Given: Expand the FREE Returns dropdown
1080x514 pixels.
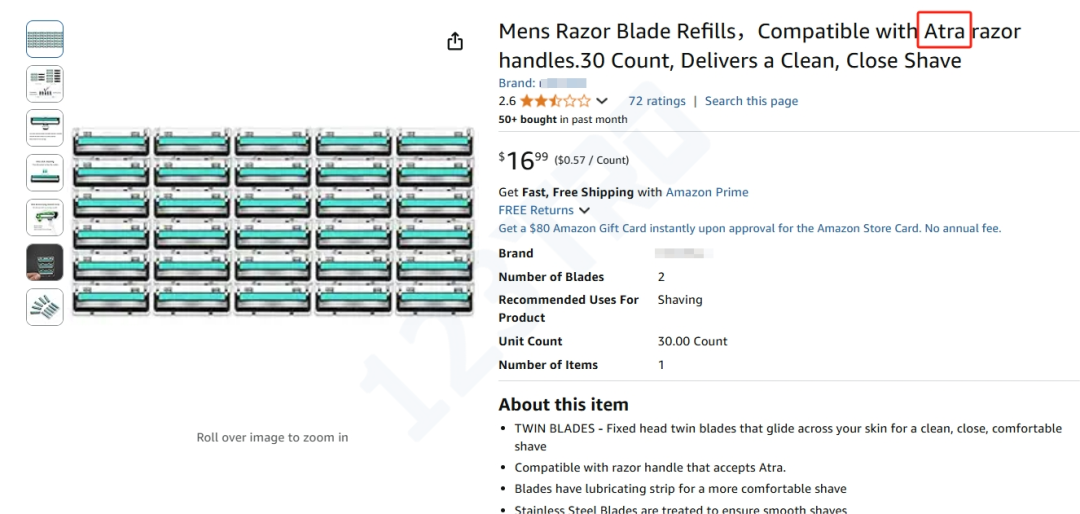Looking at the screenshot, I should pos(584,210).
